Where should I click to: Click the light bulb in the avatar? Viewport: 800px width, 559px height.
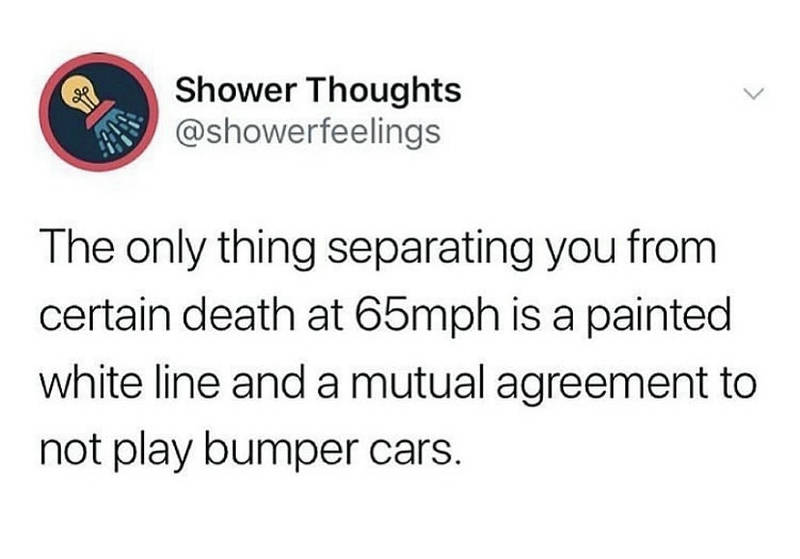click(x=79, y=92)
